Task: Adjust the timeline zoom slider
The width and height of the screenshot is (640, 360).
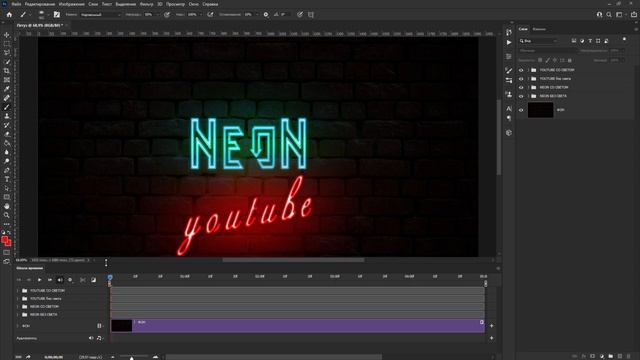Action: point(131,357)
